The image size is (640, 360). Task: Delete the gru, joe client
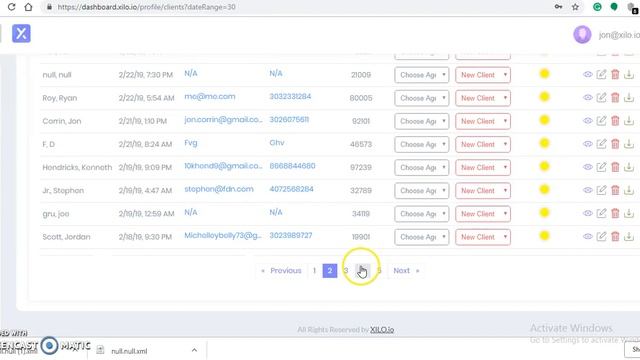pyautogui.click(x=615, y=213)
